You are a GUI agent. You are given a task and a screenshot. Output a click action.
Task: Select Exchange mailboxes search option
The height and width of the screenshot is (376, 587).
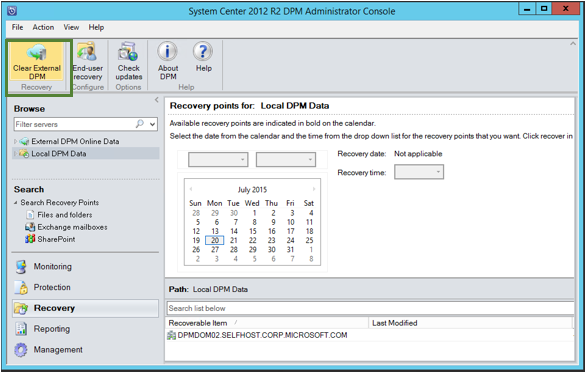coord(72,227)
